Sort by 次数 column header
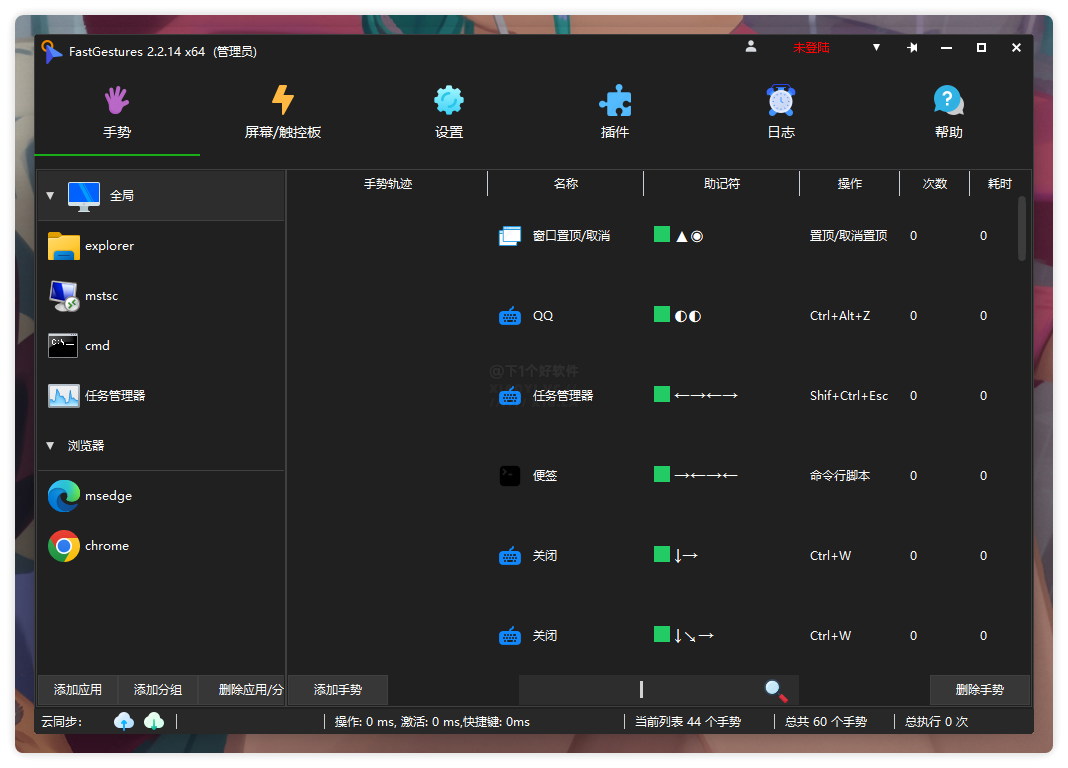Screen dimensions: 1068x768 934,184
